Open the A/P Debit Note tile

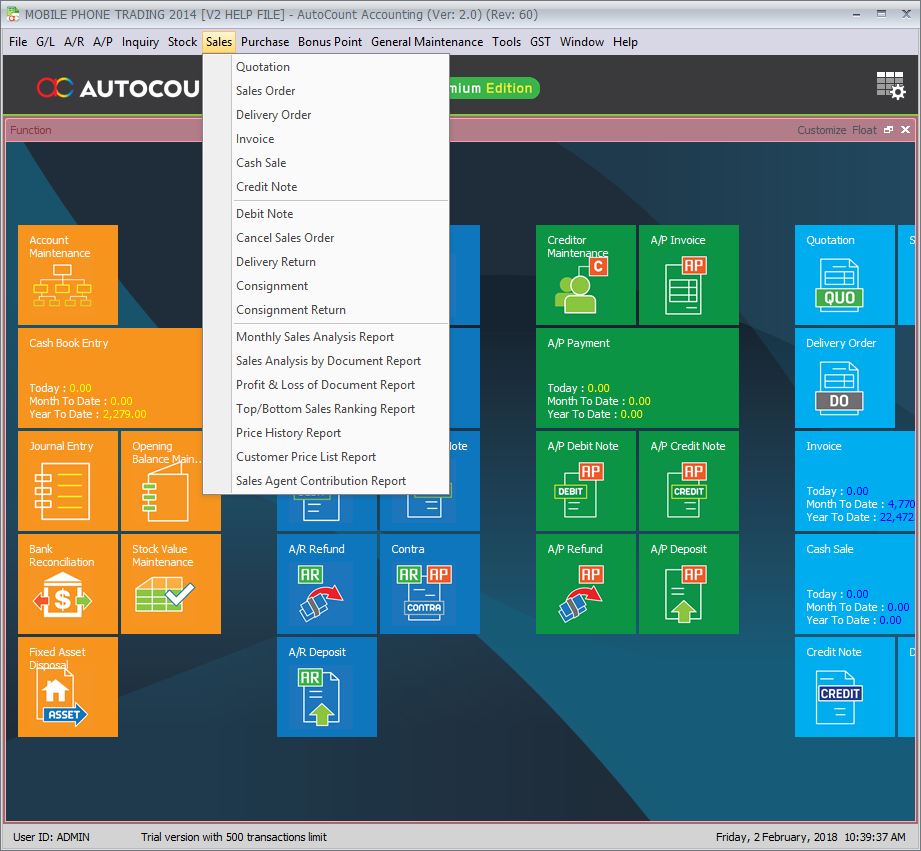point(585,481)
